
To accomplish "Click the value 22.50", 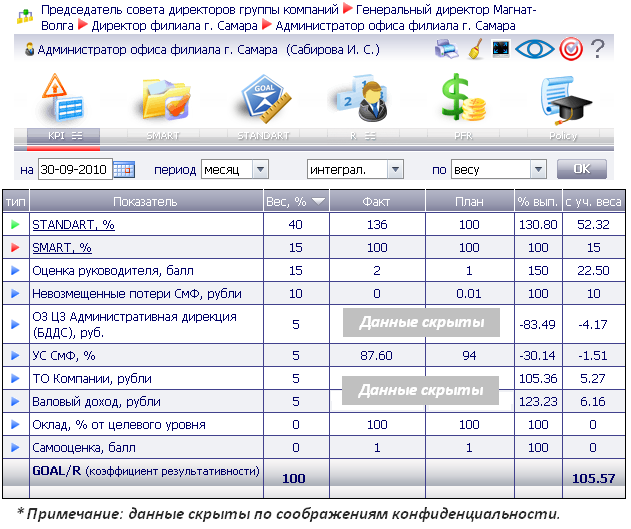I will click(x=593, y=270).
